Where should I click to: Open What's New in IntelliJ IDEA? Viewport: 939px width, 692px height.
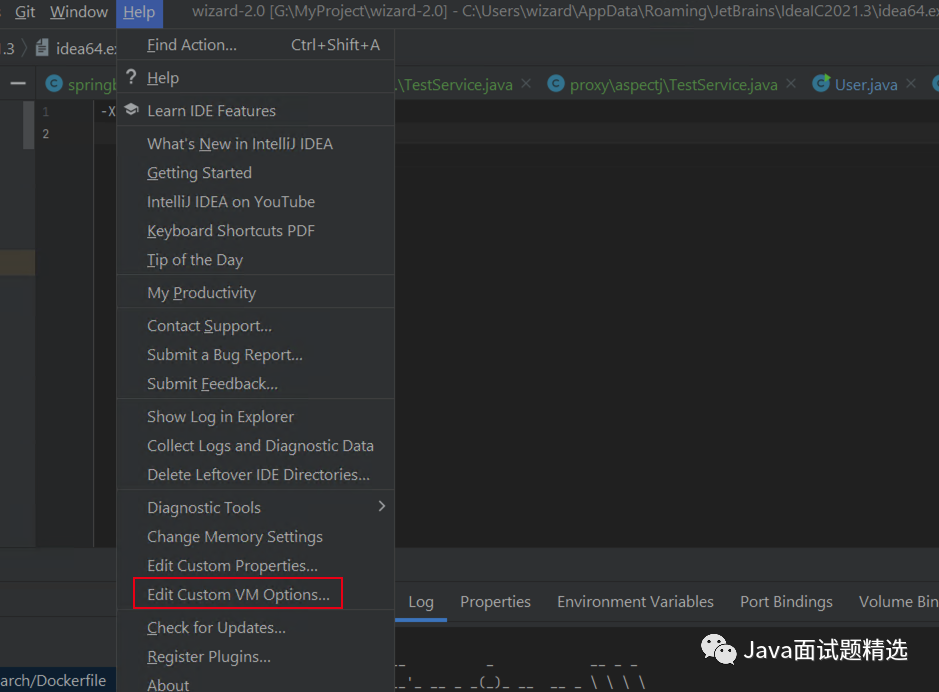coord(256,144)
